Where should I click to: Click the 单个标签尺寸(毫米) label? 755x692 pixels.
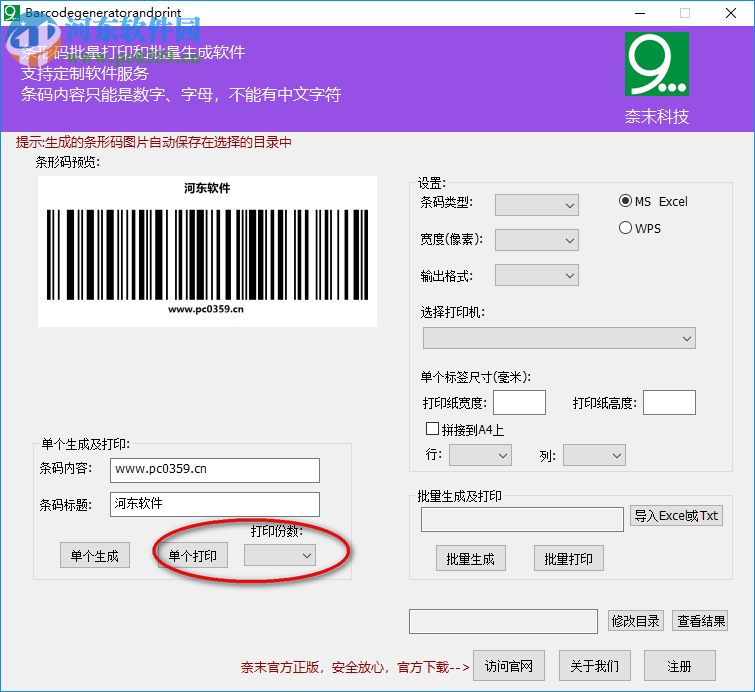click(476, 377)
